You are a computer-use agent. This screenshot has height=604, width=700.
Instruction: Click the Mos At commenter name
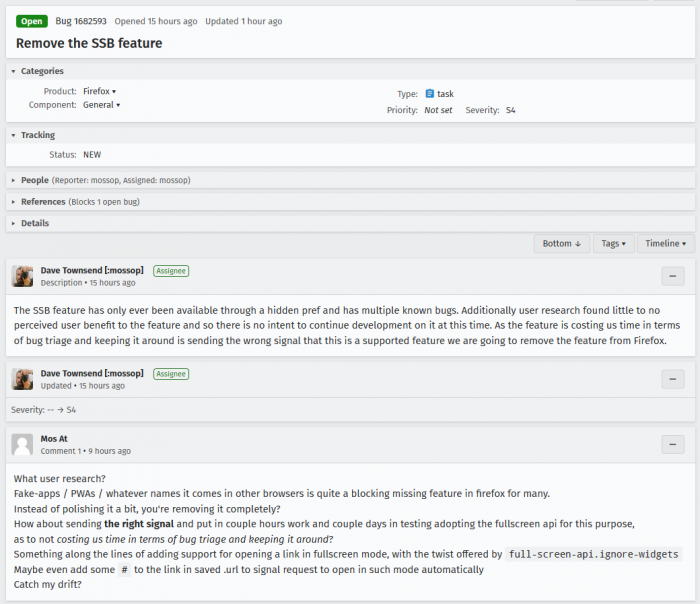[55, 439]
